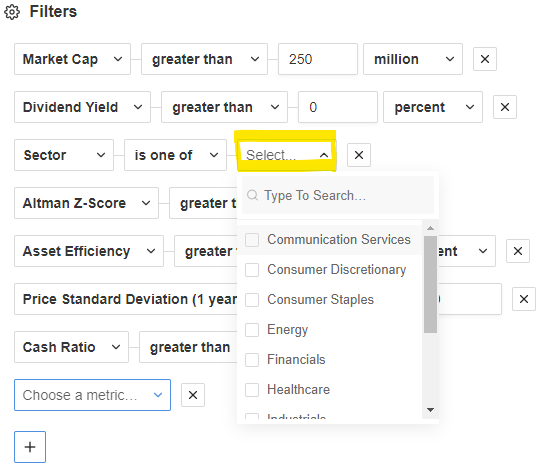Remove the Market Cap filter row
The width and height of the screenshot is (552, 467).
tap(485, 59)
